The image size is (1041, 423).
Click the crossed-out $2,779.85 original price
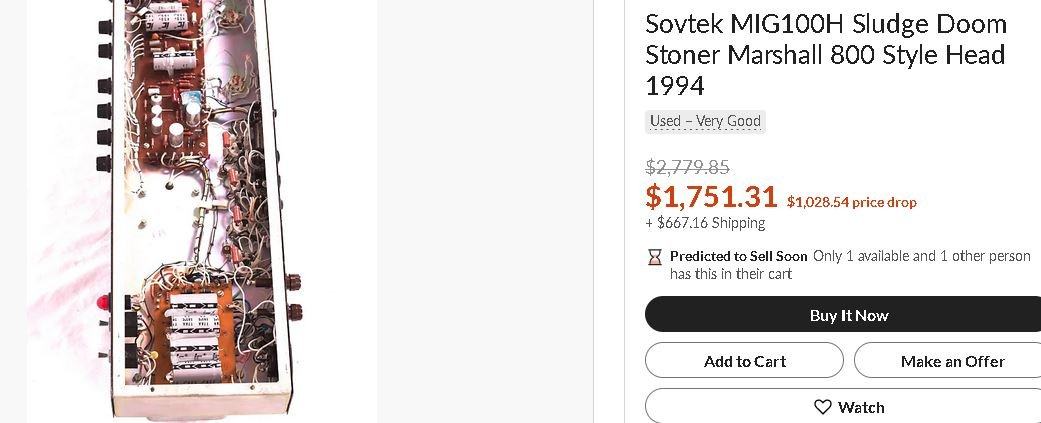[687, 167]
